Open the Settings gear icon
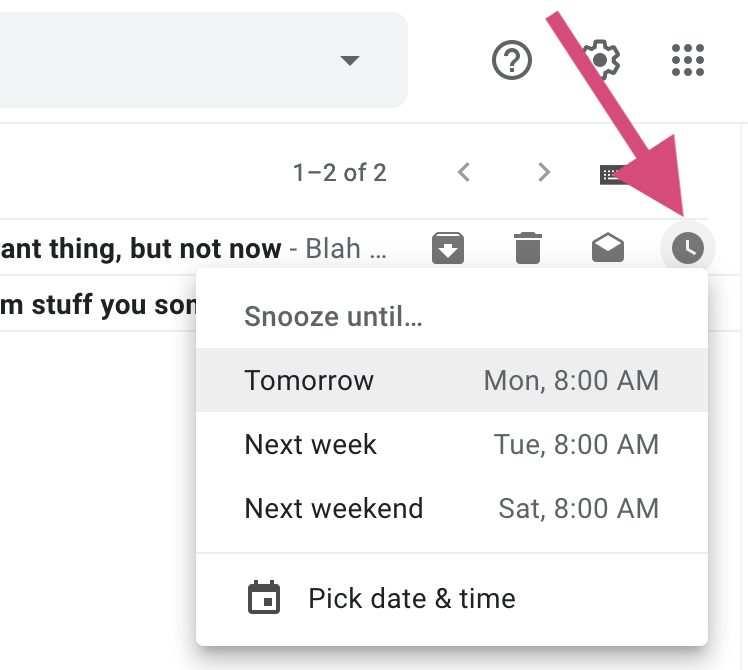 click(600, 60)
